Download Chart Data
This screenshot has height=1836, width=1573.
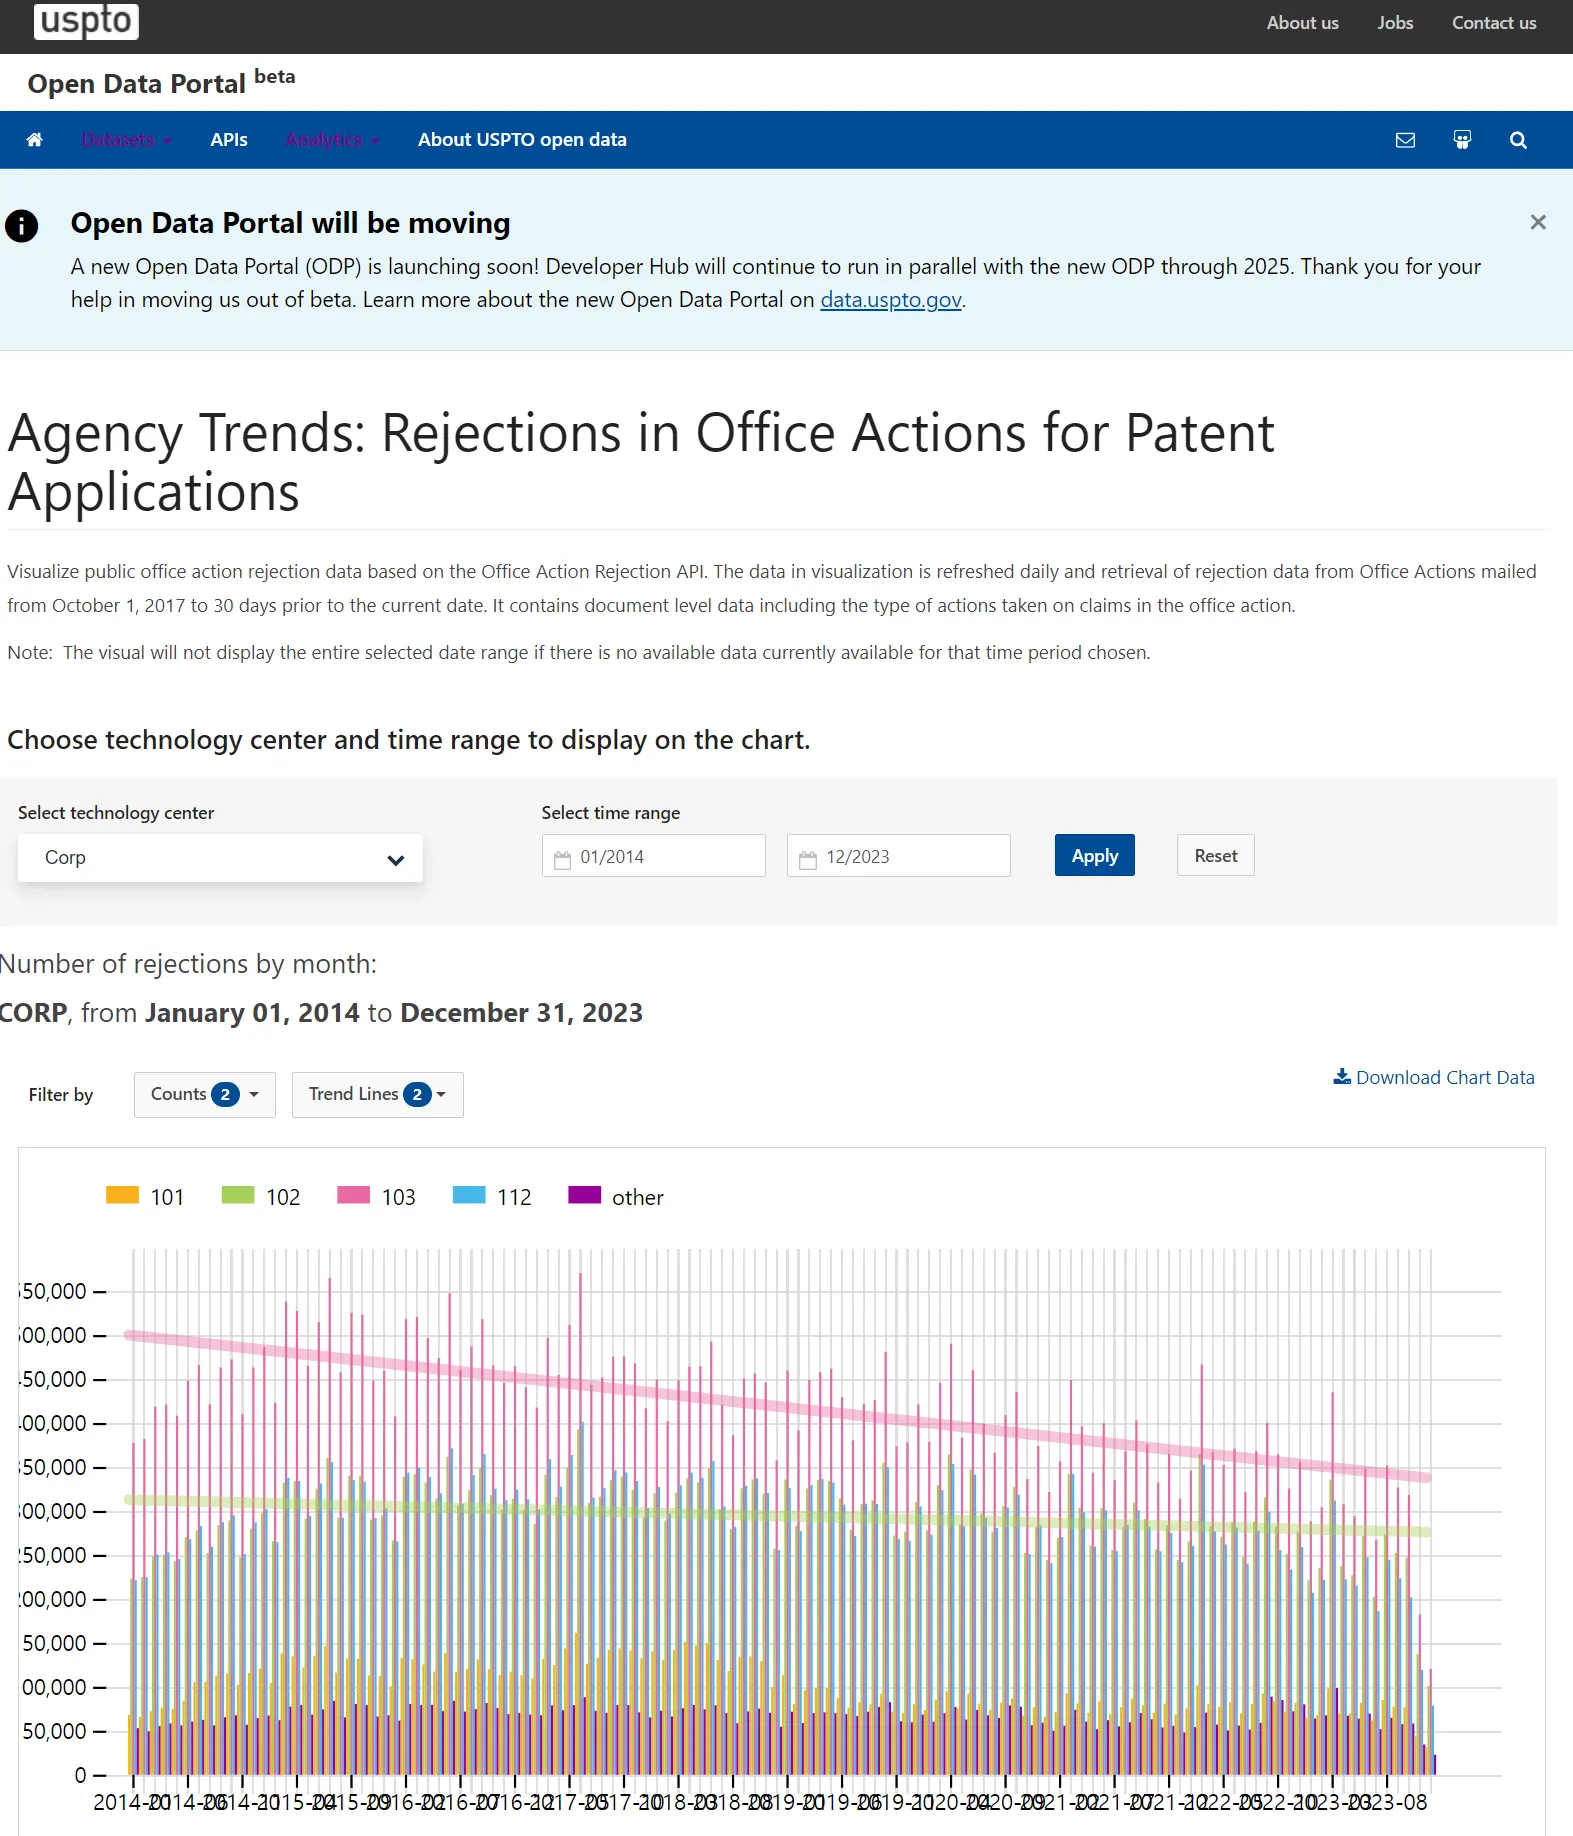pos(1433,1077)
